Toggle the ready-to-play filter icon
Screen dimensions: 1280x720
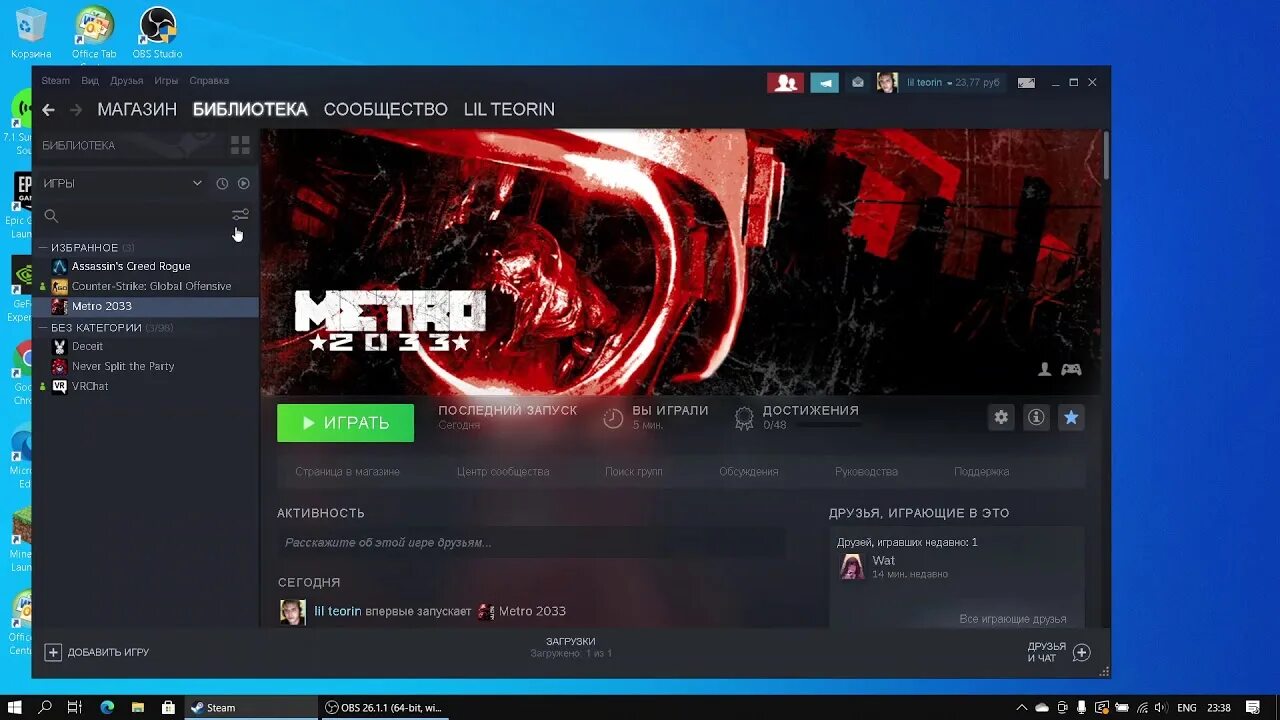pyautogui.click(x=243, y=183)
